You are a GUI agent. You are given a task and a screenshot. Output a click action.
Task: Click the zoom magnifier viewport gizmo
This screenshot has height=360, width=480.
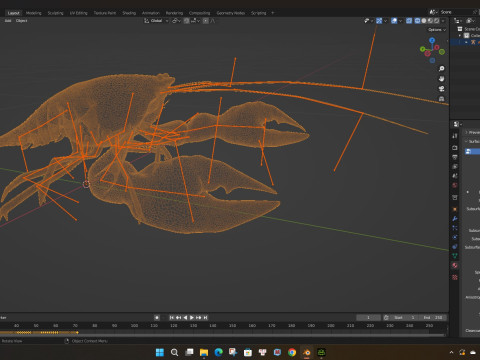[x=442, y=69]
